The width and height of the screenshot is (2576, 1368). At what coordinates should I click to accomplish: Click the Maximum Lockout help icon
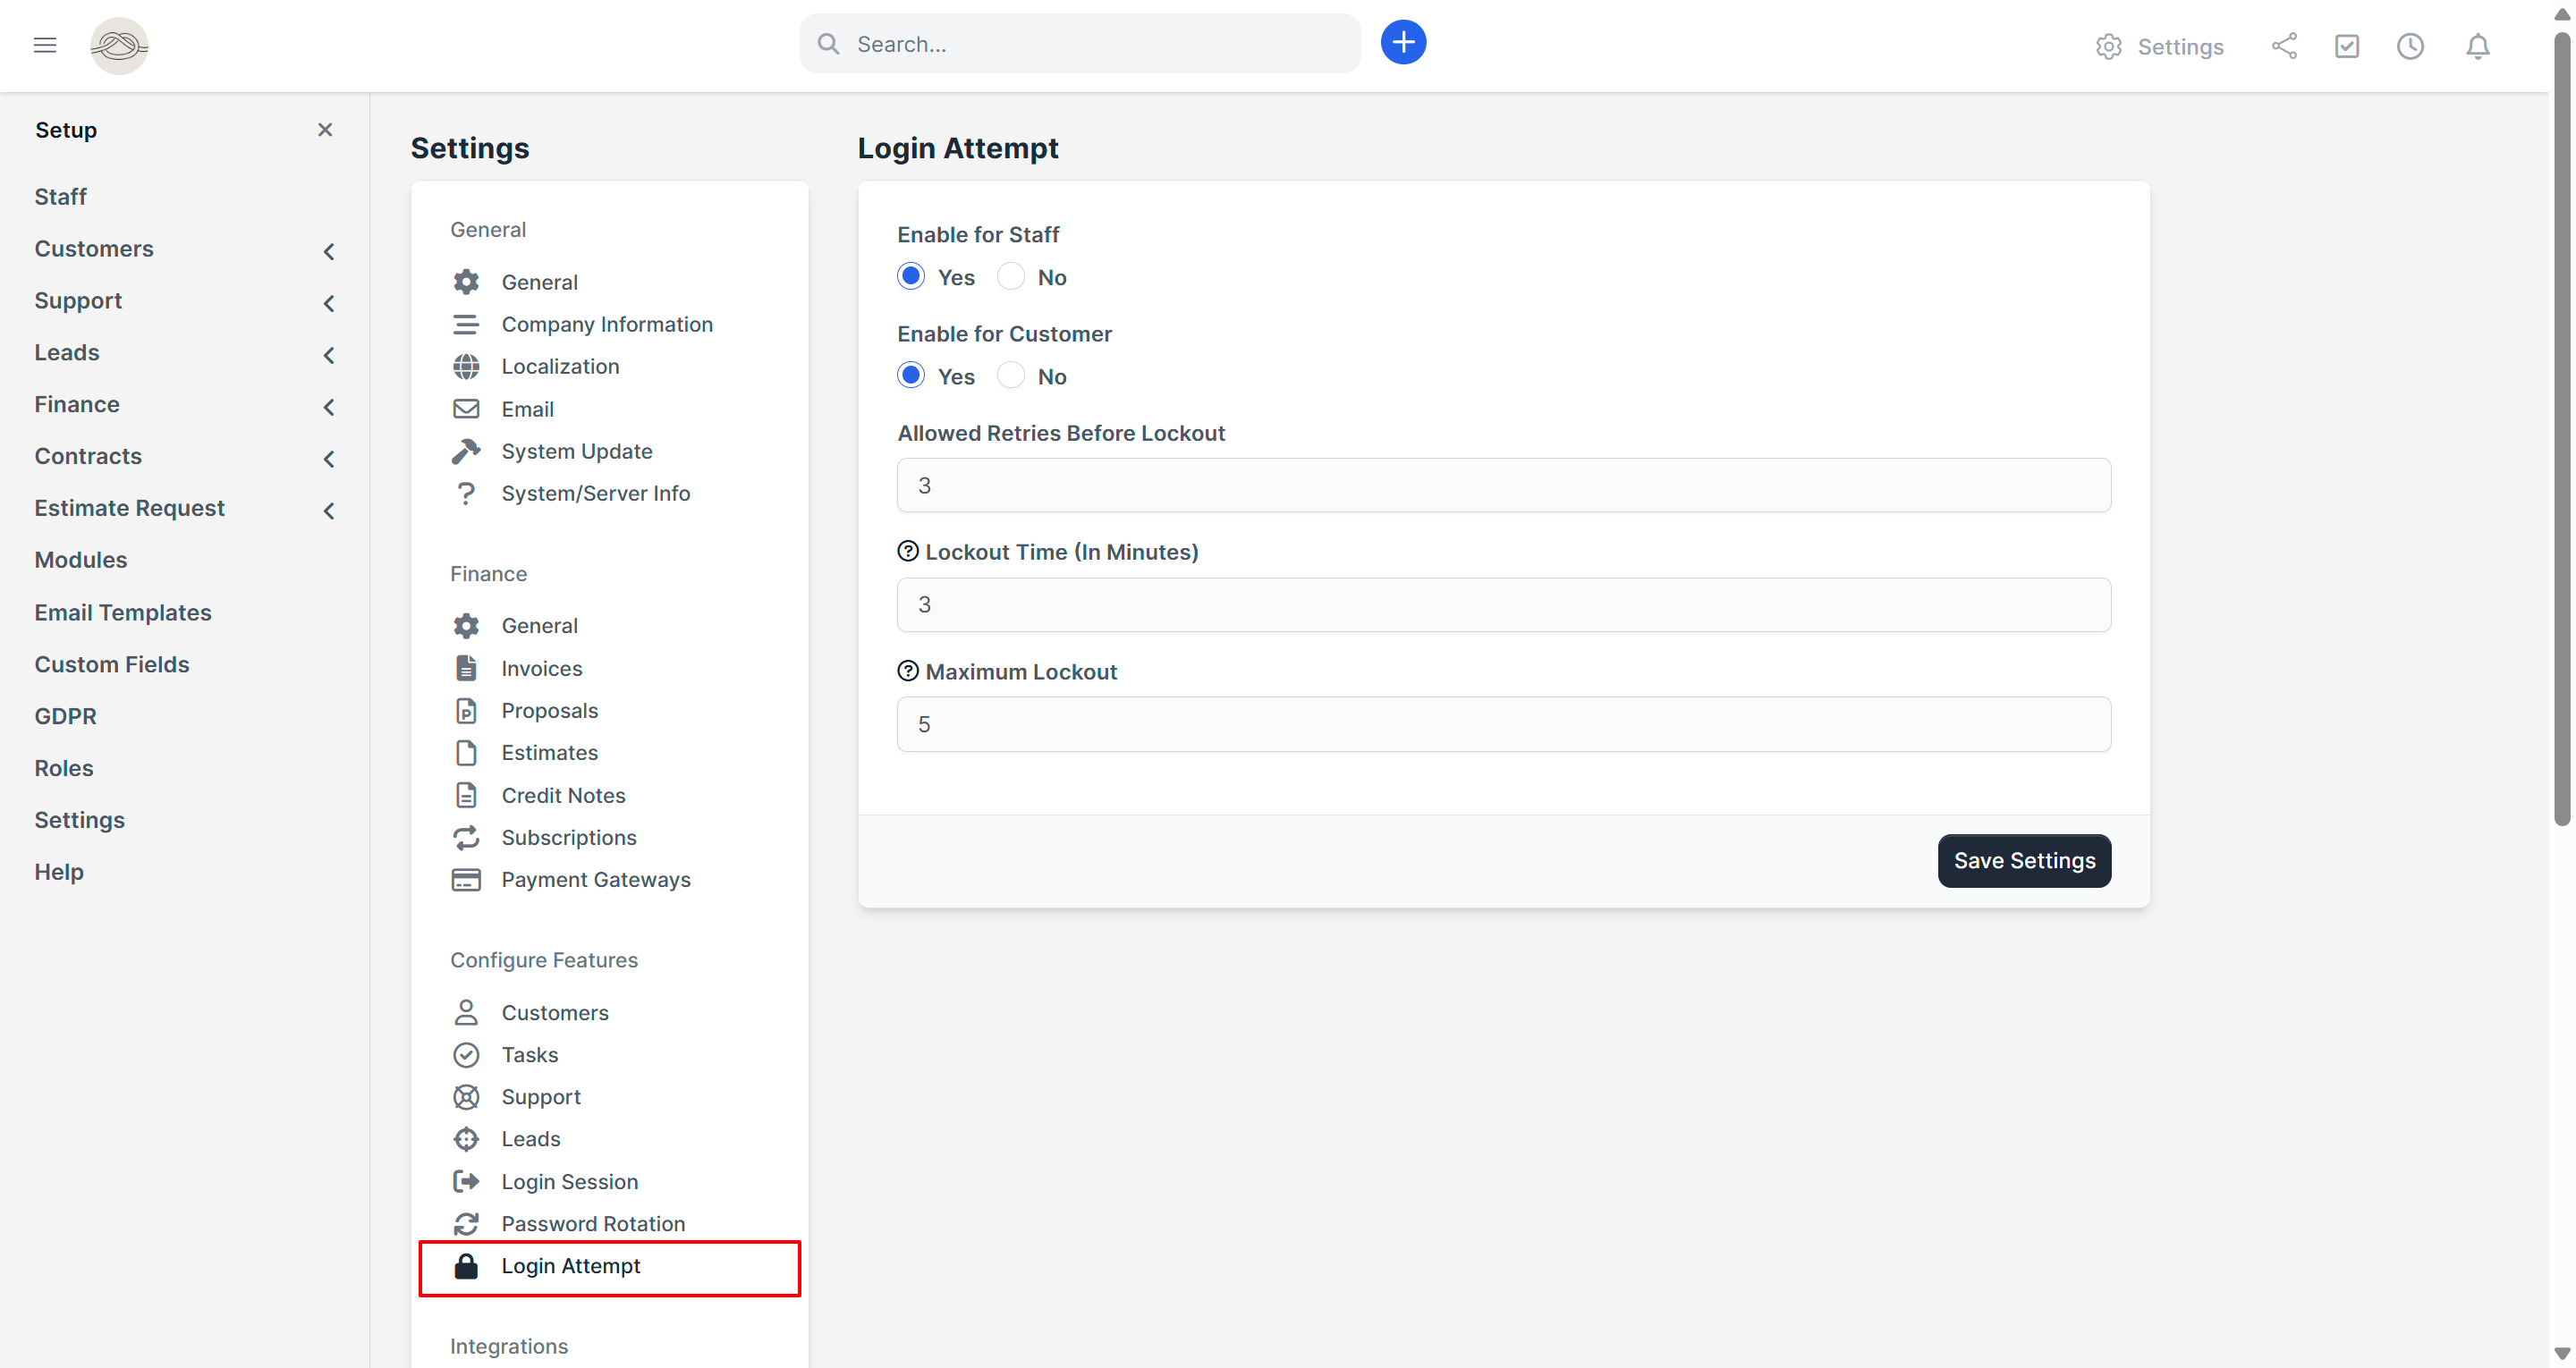click(x=908, y=671)
